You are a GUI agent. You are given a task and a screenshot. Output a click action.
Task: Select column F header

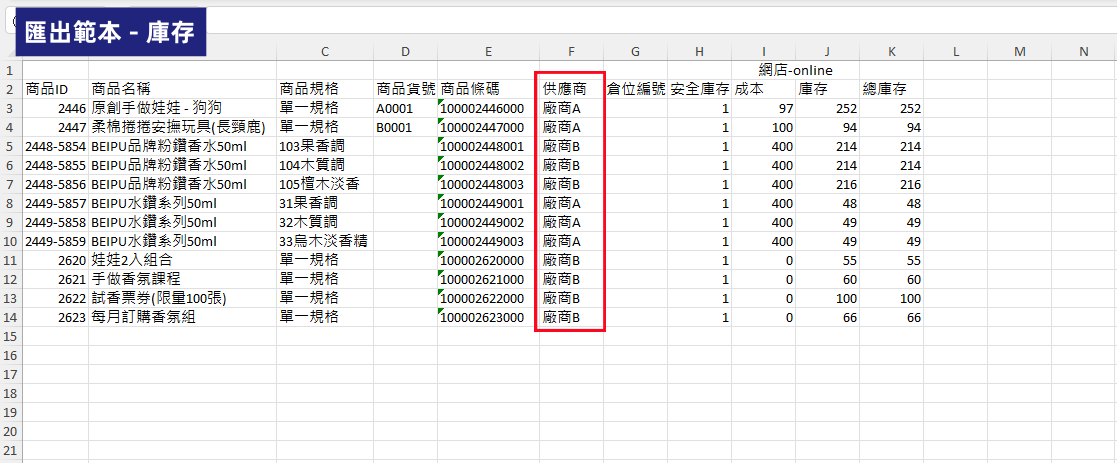tap(571, 51)
